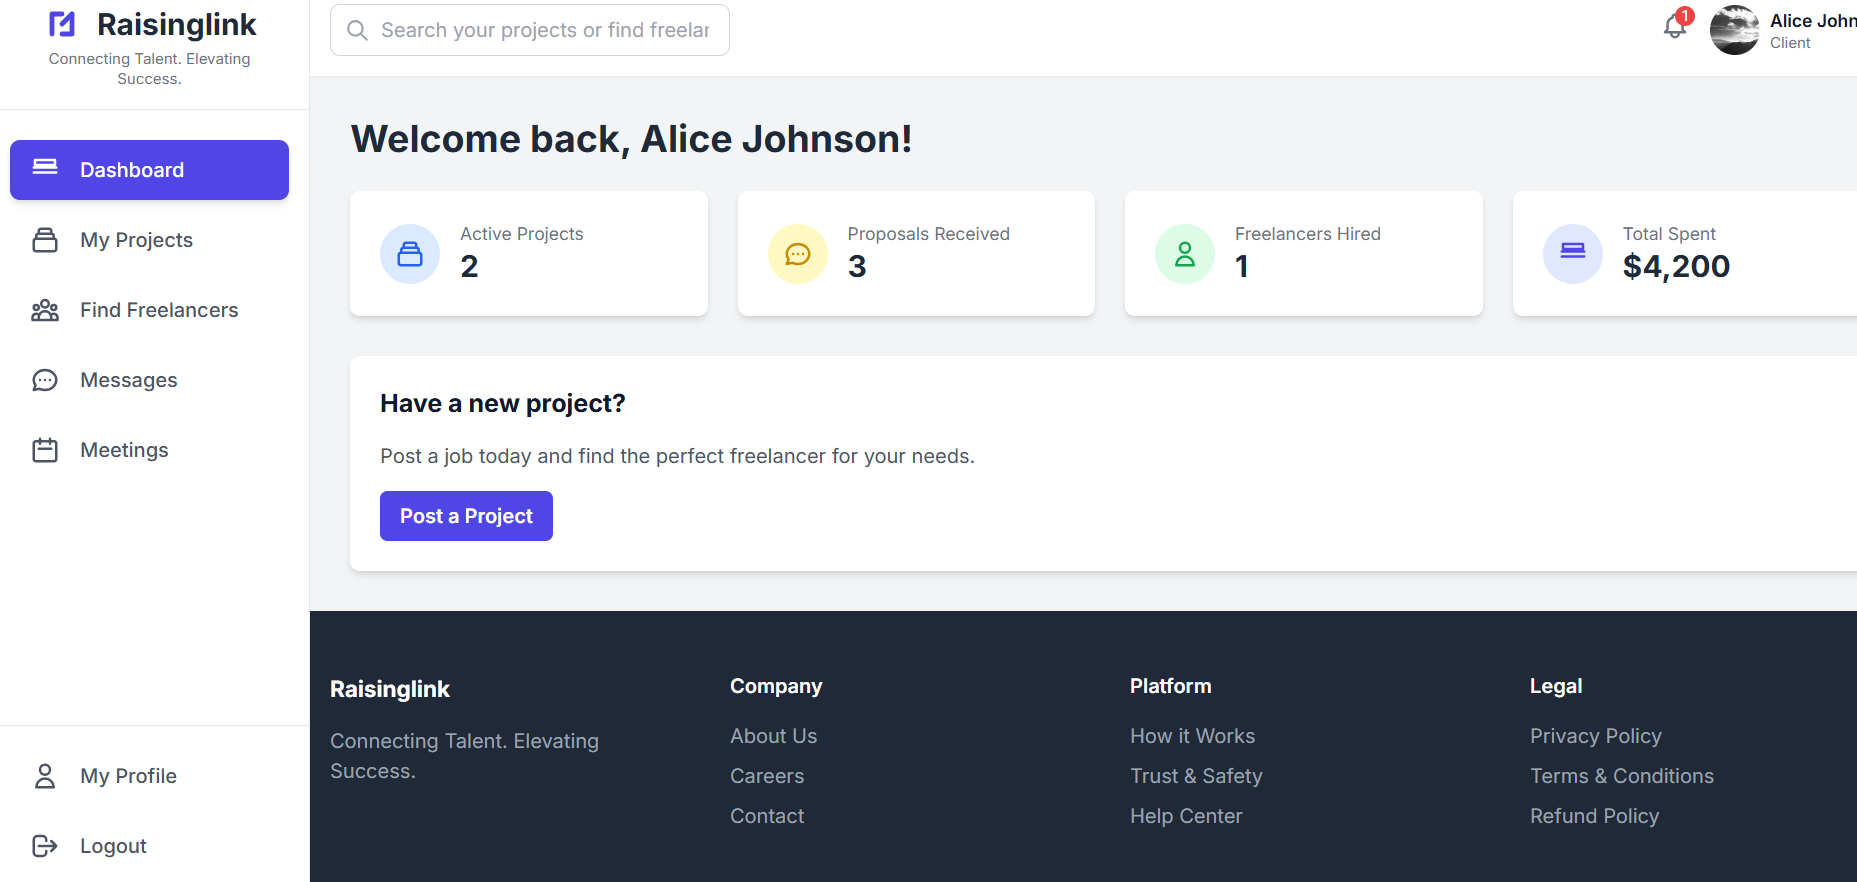Click the Messages chat bubble icon
The width and height of the screenshot is (1857, 882).
45,380
